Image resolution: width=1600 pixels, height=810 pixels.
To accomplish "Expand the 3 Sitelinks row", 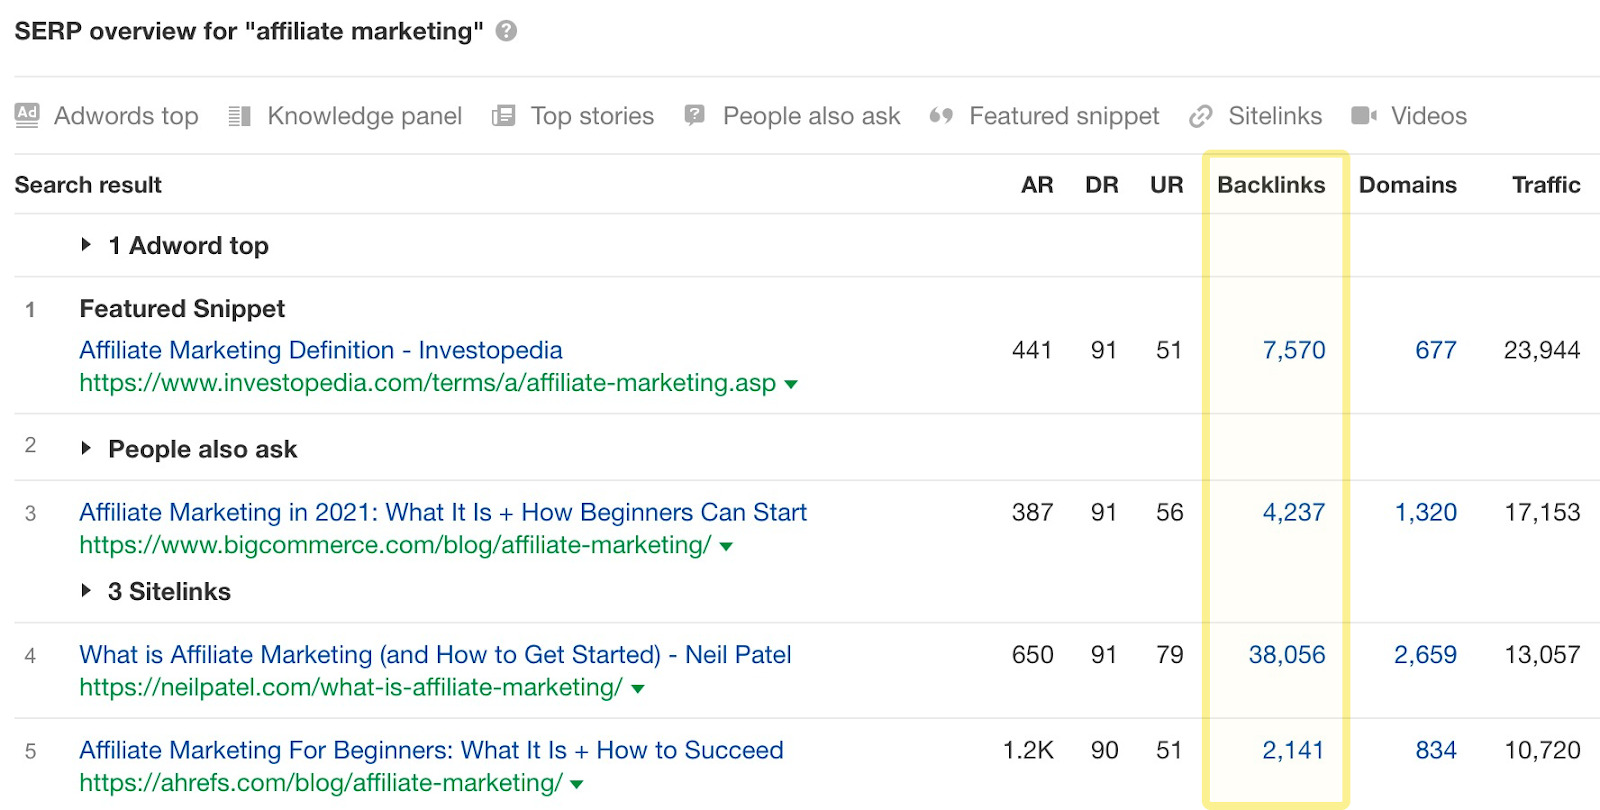I will [x=86, y=591].
